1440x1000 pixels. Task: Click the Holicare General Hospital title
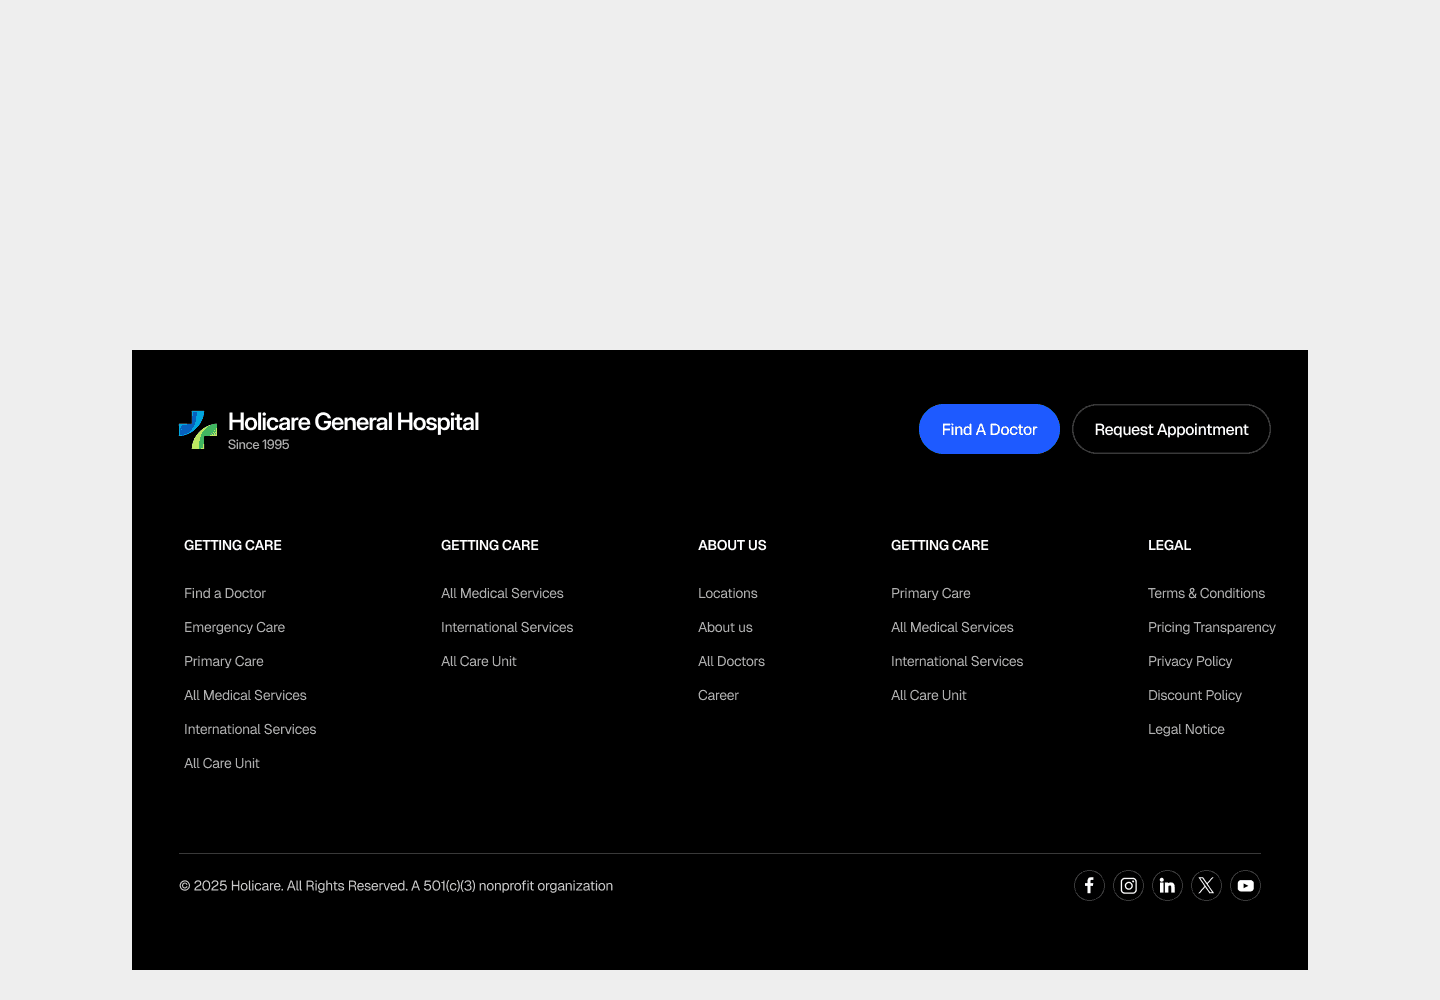click(353, 422)
